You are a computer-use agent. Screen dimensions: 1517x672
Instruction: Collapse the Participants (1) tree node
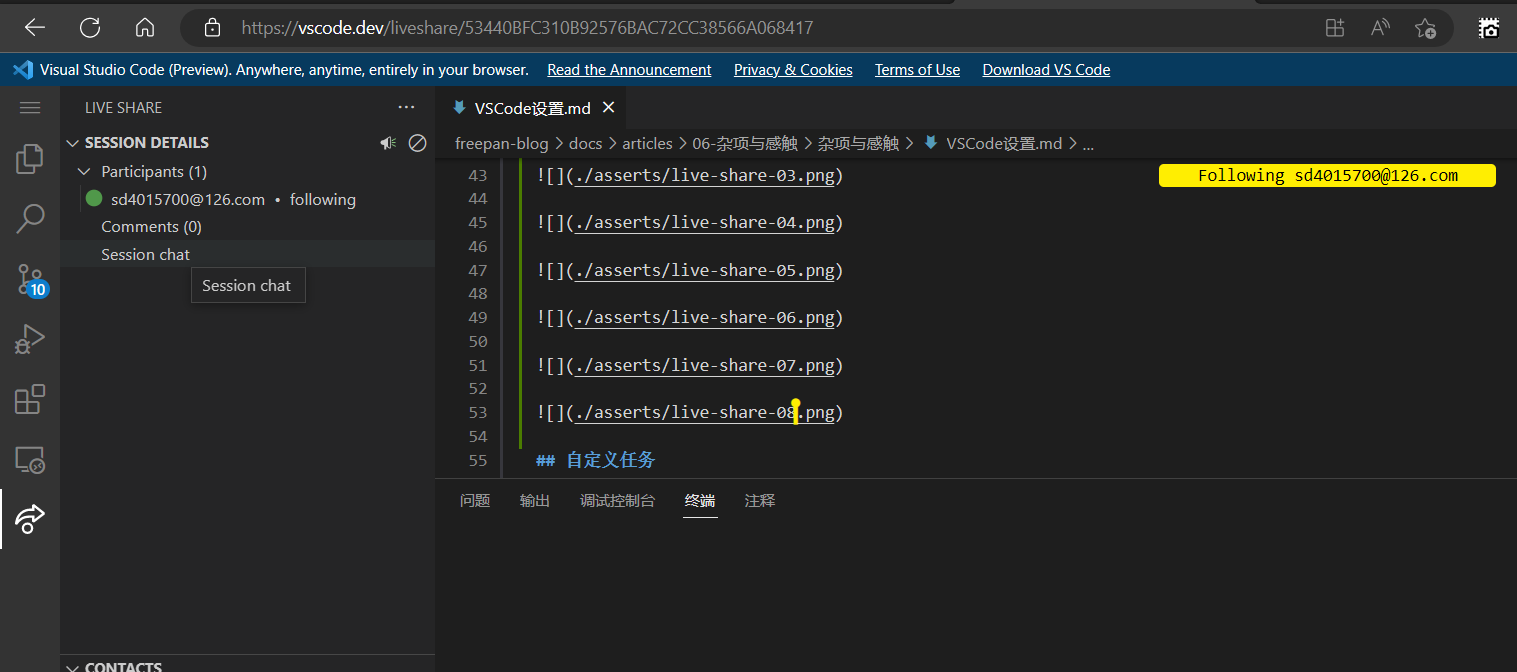coord(85,172)
